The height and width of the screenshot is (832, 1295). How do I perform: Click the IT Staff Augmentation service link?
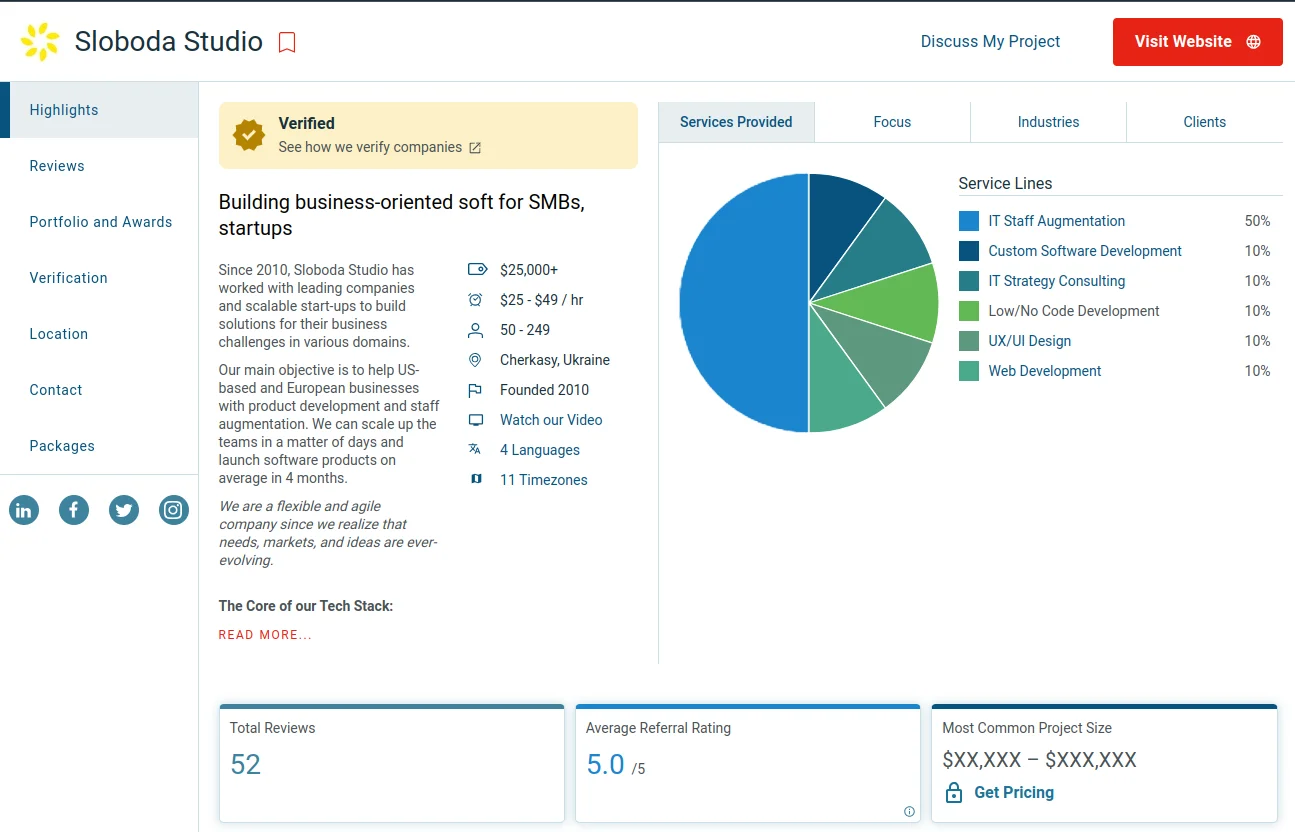[1056, 221]
